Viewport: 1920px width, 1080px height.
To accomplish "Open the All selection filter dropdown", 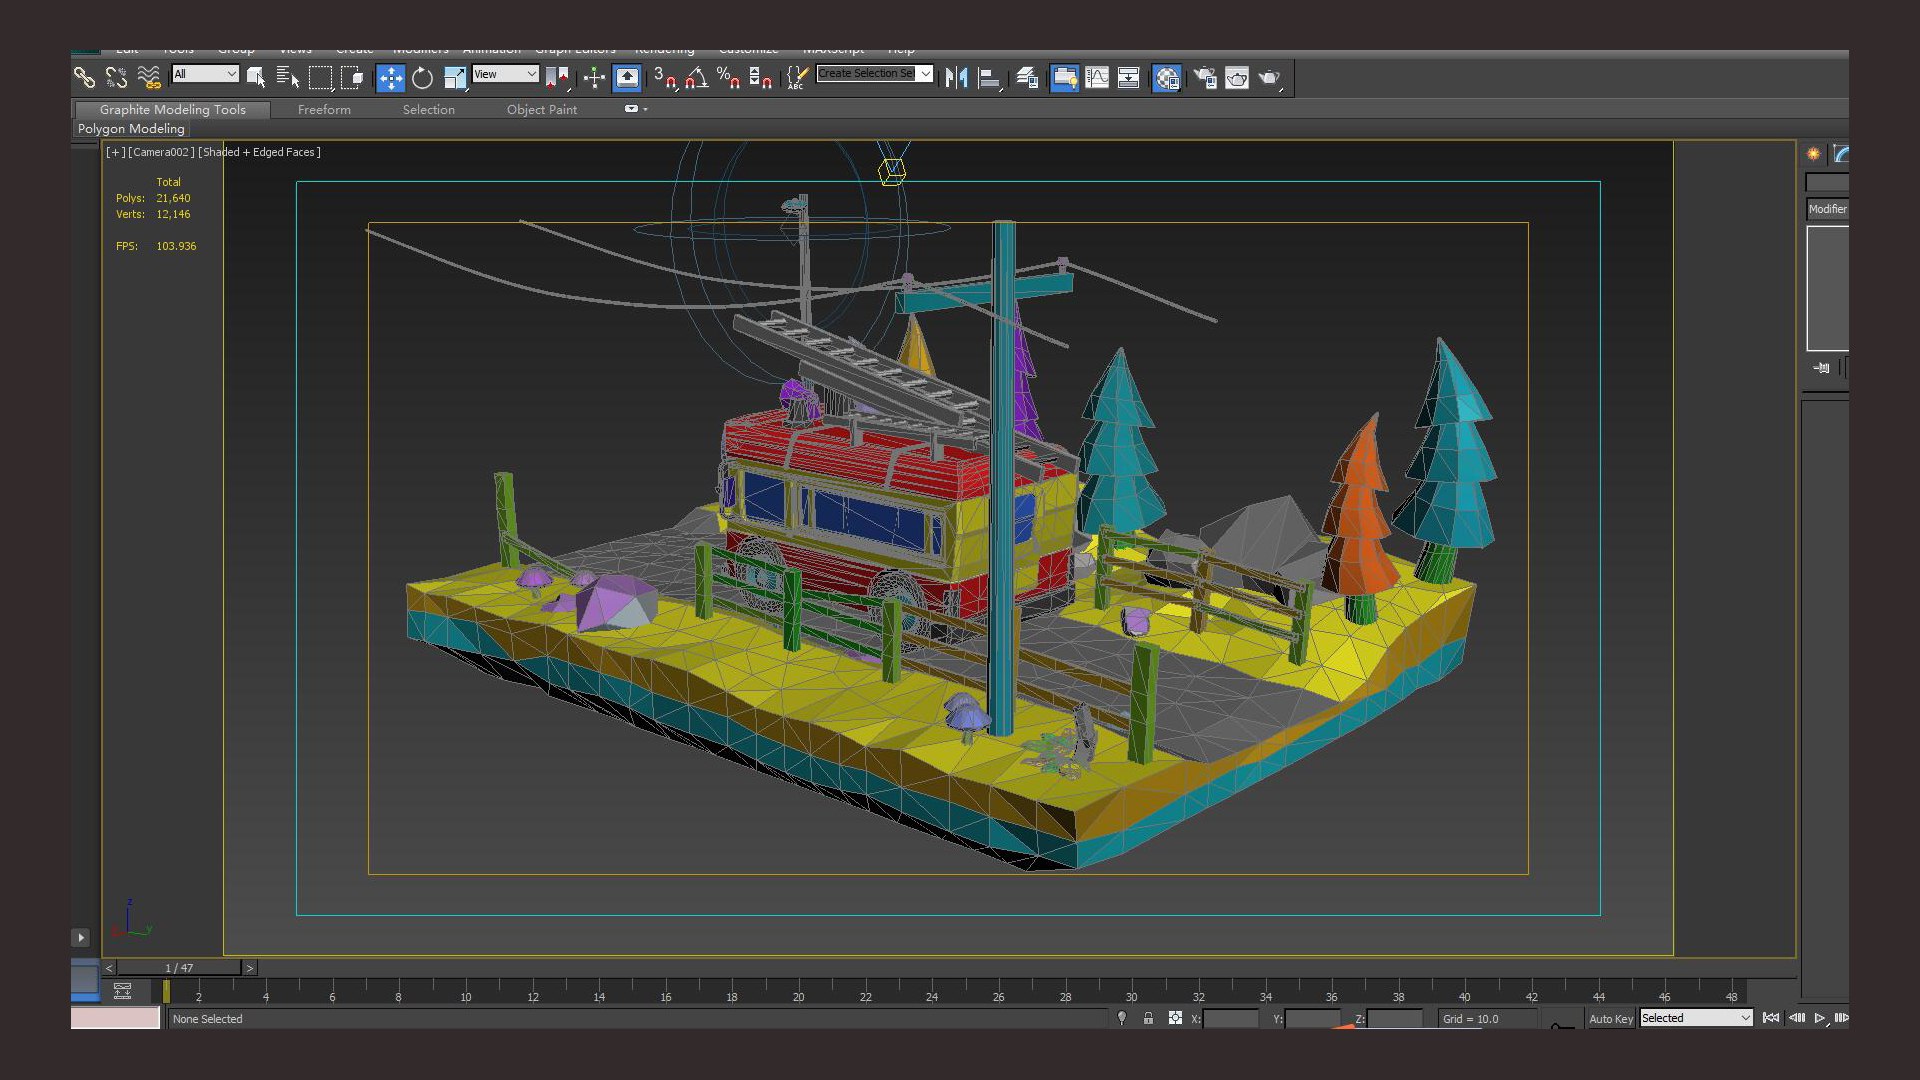I will [205, 74].
